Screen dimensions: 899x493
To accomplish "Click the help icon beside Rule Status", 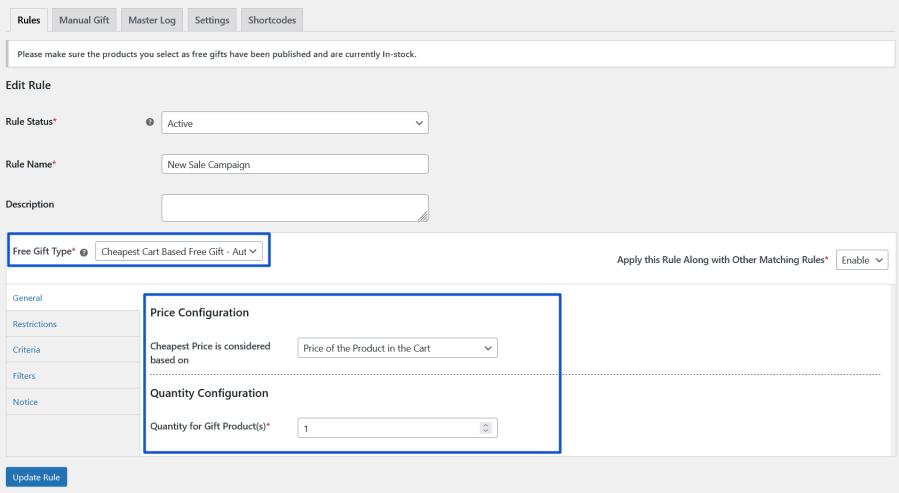I will coord(150,123).
